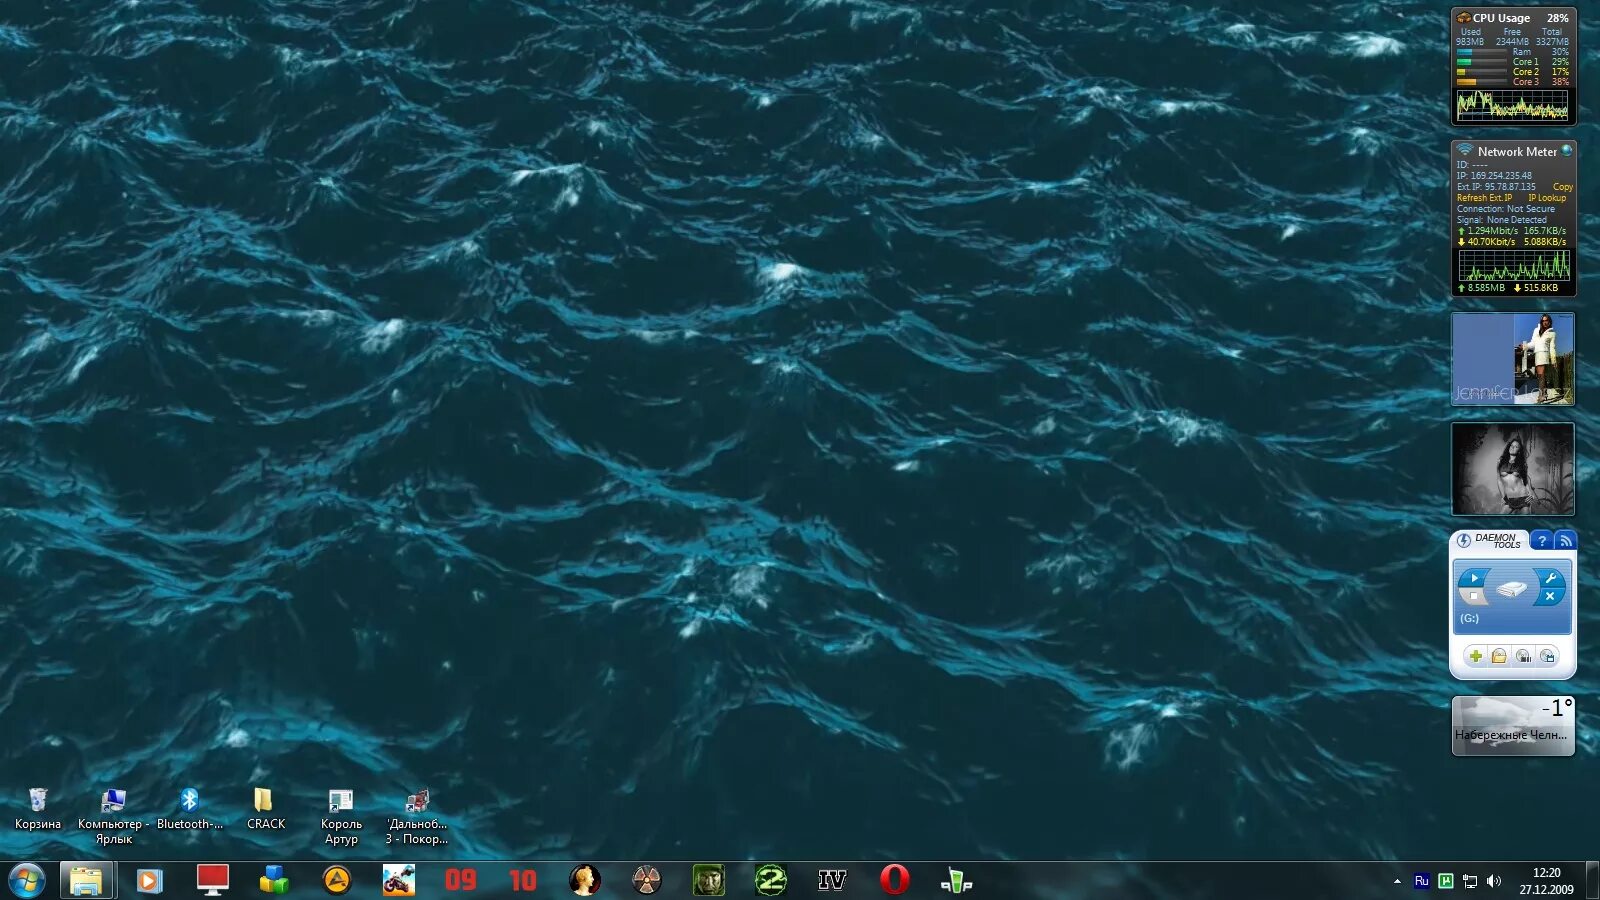This screenshot has height=900, width=1600.
Task: Open the Король Артур shortcut
Action: pos(341,817)
